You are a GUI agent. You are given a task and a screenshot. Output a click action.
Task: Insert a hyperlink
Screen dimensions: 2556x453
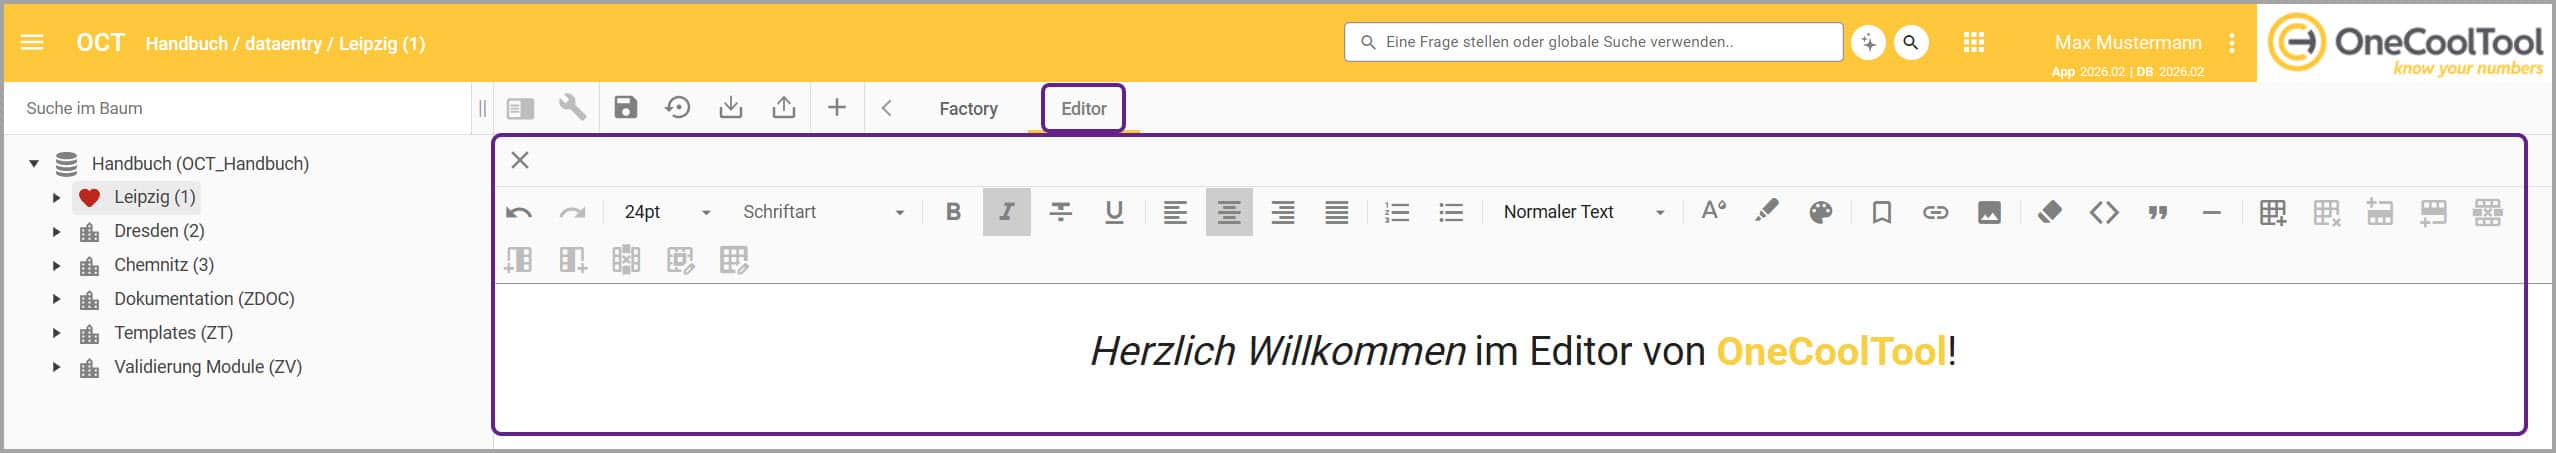pos(1935,212)
